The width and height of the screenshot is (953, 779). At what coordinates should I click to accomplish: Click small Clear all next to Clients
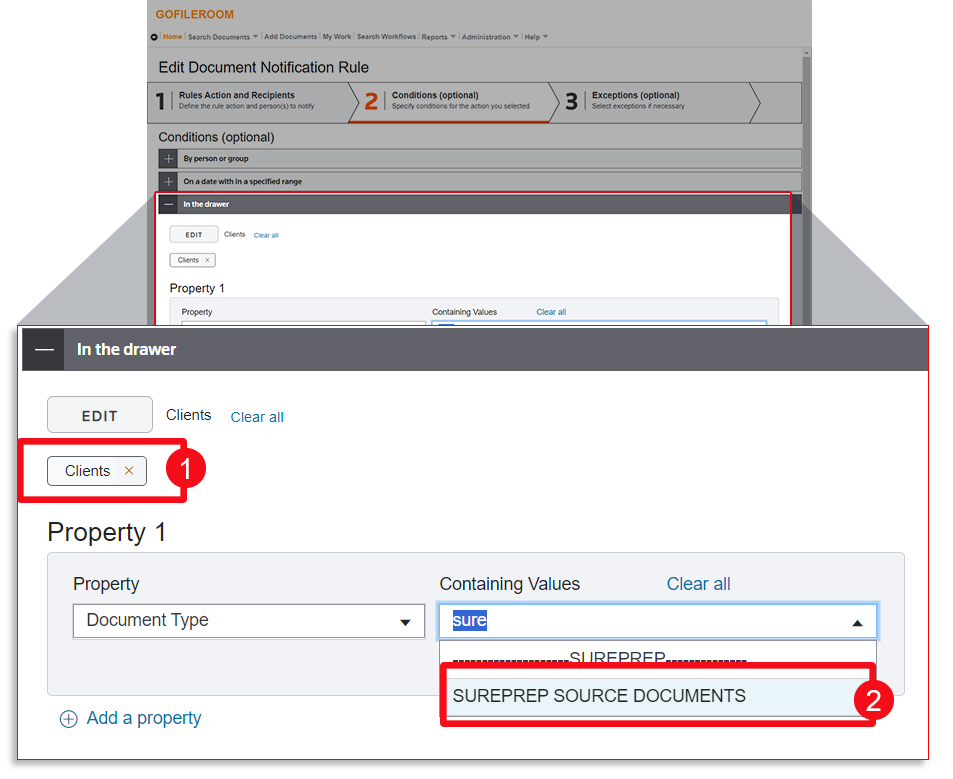tap(266, 235)
